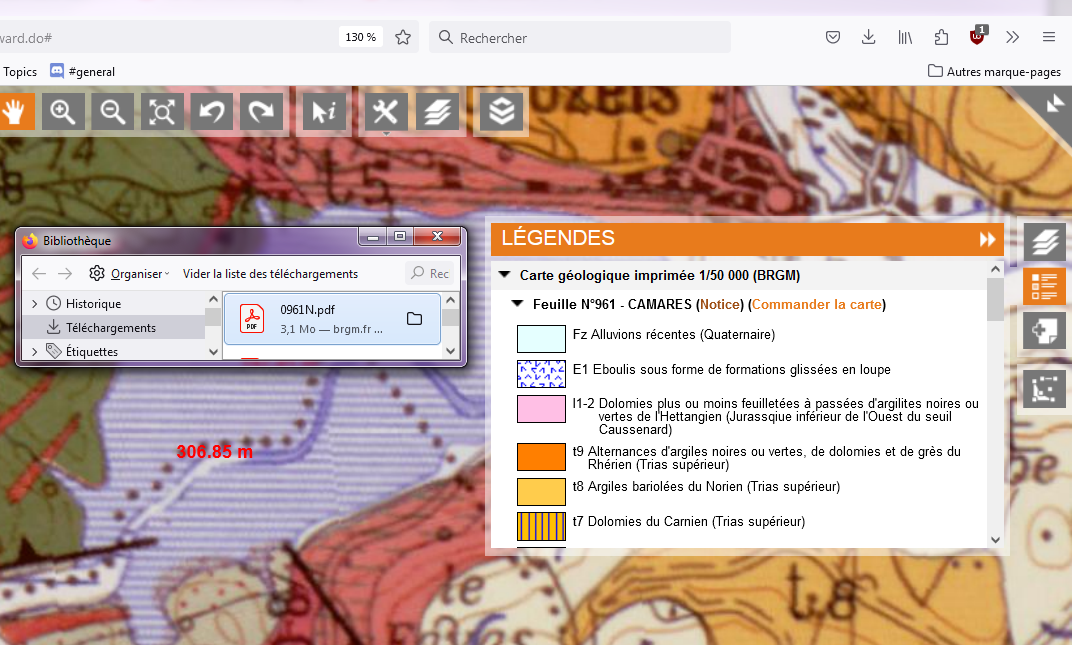Open the wrench and screwdriver tools menu
Image resolution: width=1072 pixels, height=645 pixels.
tap(385, 112)
